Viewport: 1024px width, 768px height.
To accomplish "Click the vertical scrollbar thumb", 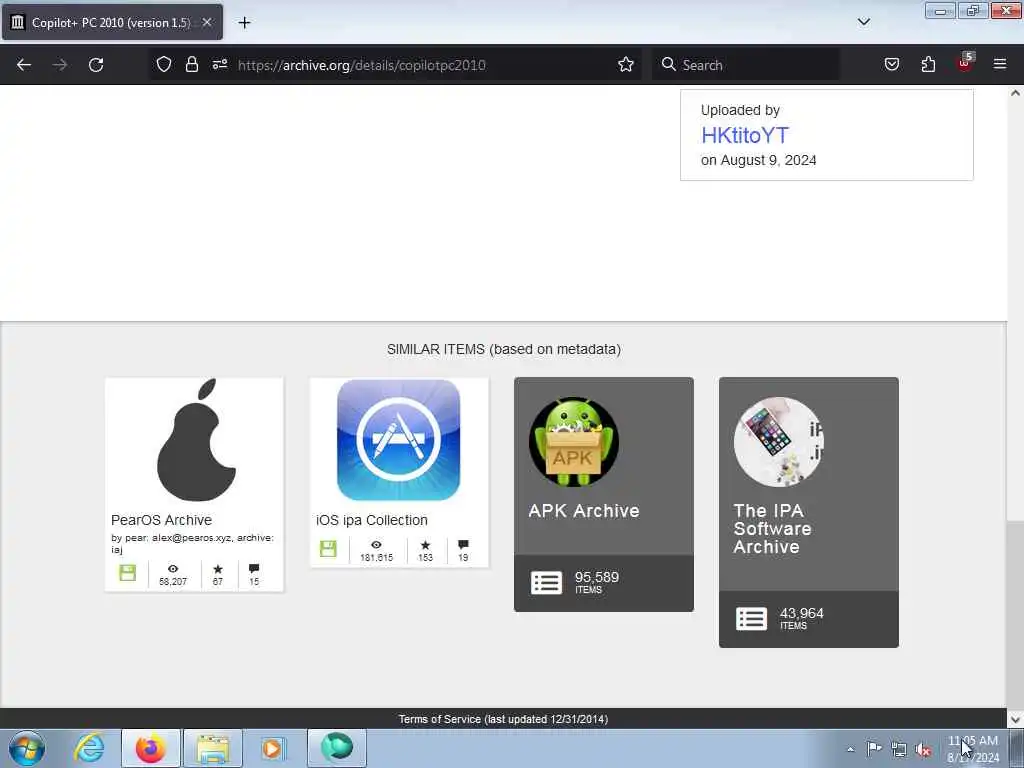I will coord(1015,615).
